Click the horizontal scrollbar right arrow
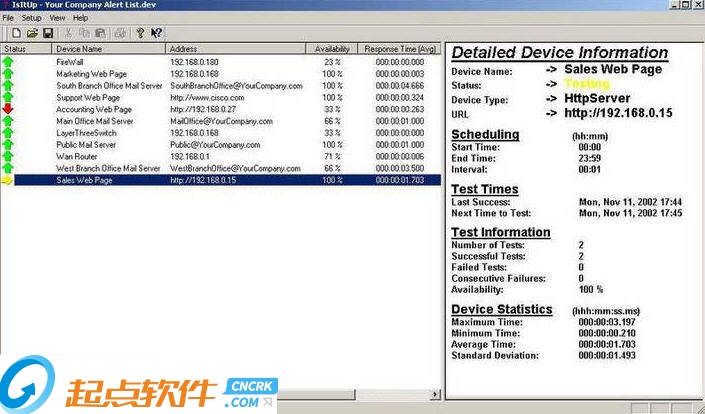The image size is (705, 414). [435, 394]
